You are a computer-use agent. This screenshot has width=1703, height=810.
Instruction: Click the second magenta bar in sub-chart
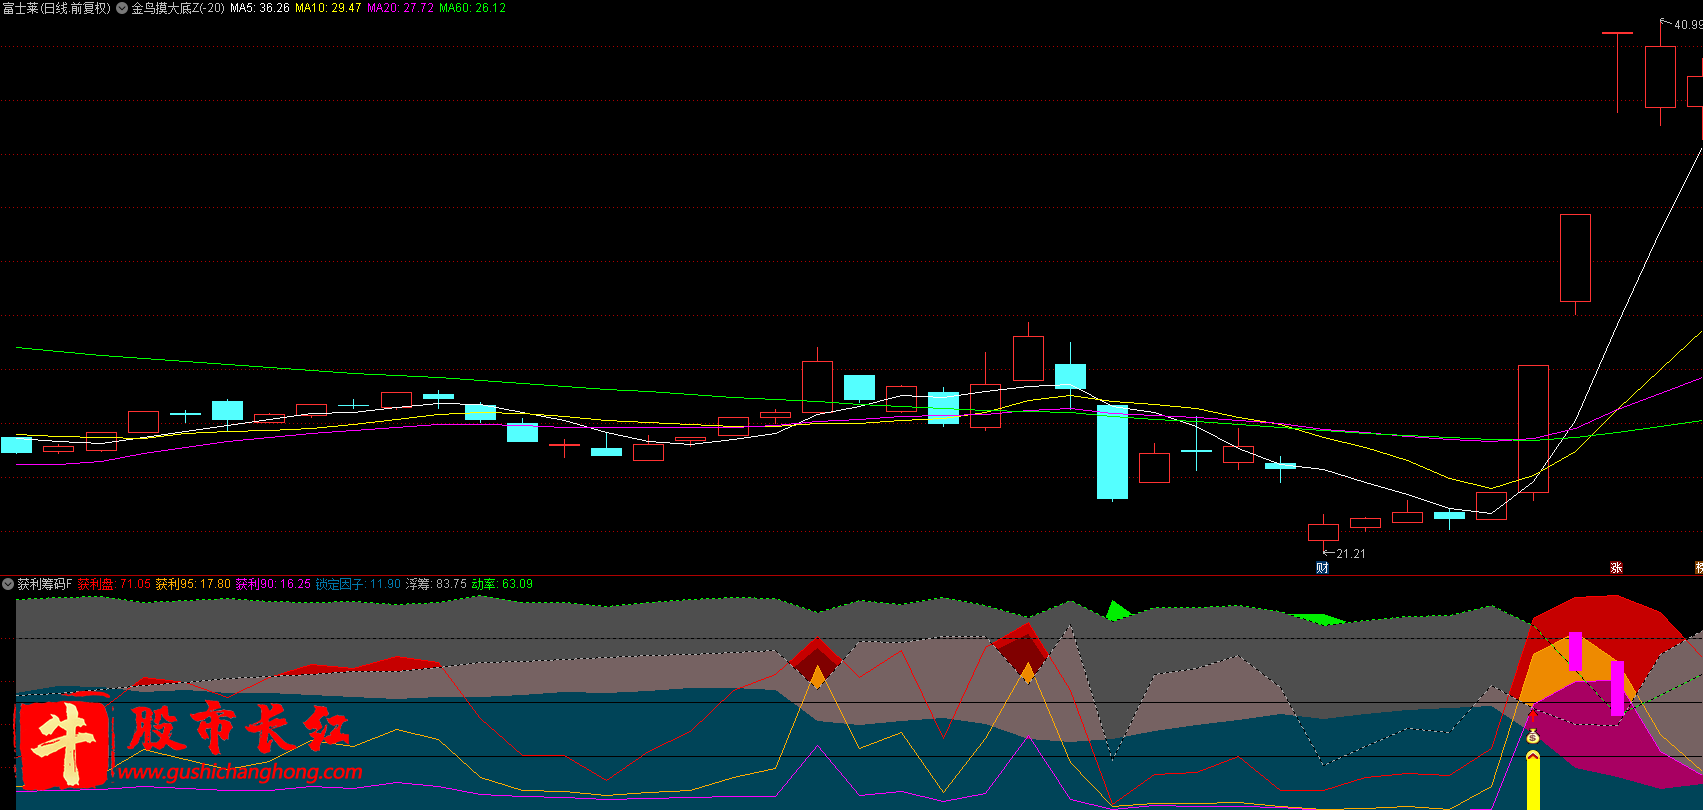pyautogui.click(x=1617, y=688)
